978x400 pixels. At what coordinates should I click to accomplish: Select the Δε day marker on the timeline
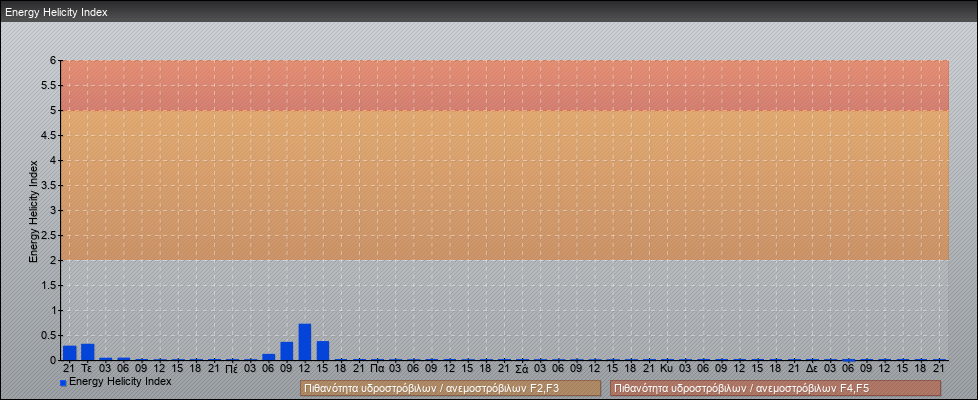pos(812,369)
